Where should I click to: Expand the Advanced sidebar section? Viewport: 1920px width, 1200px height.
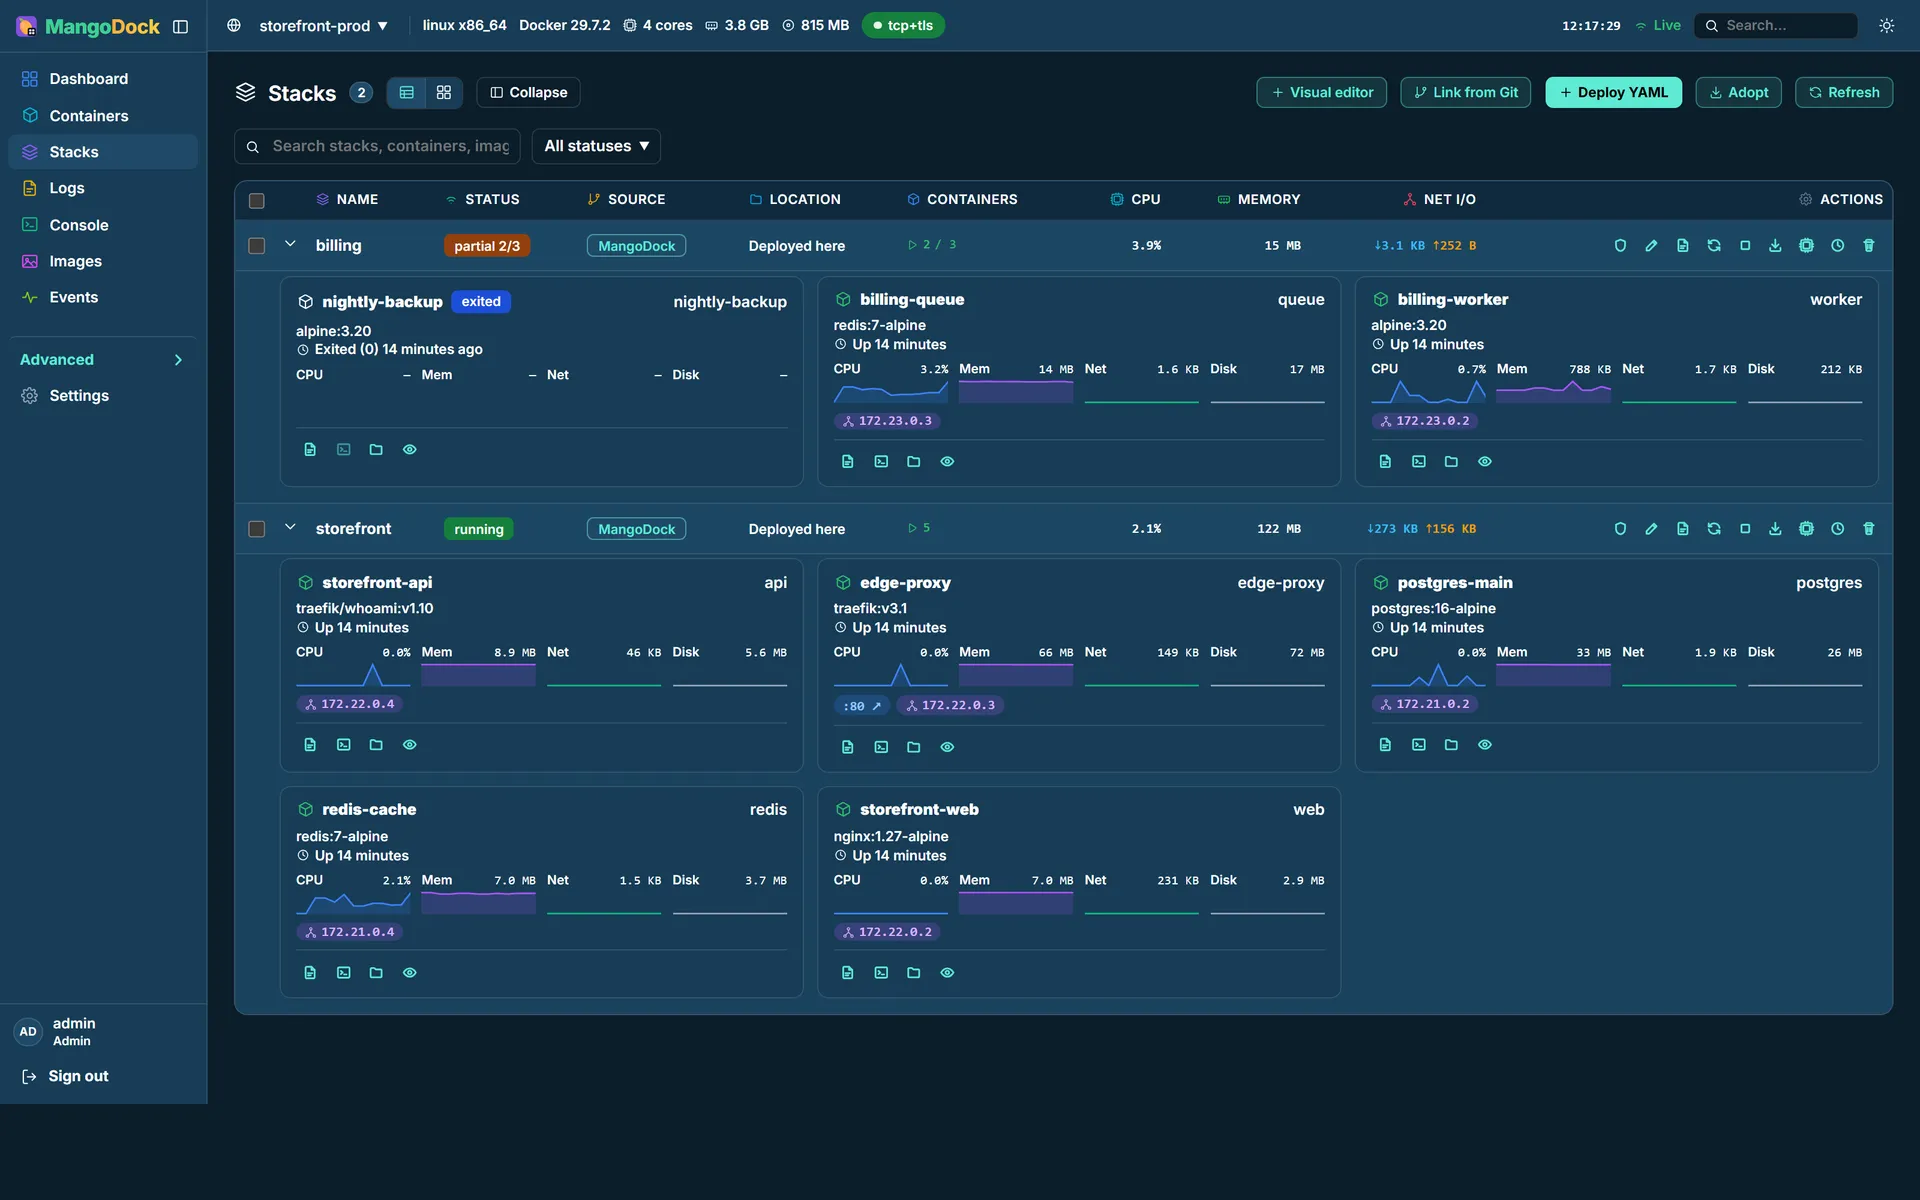tap(102, 360)
